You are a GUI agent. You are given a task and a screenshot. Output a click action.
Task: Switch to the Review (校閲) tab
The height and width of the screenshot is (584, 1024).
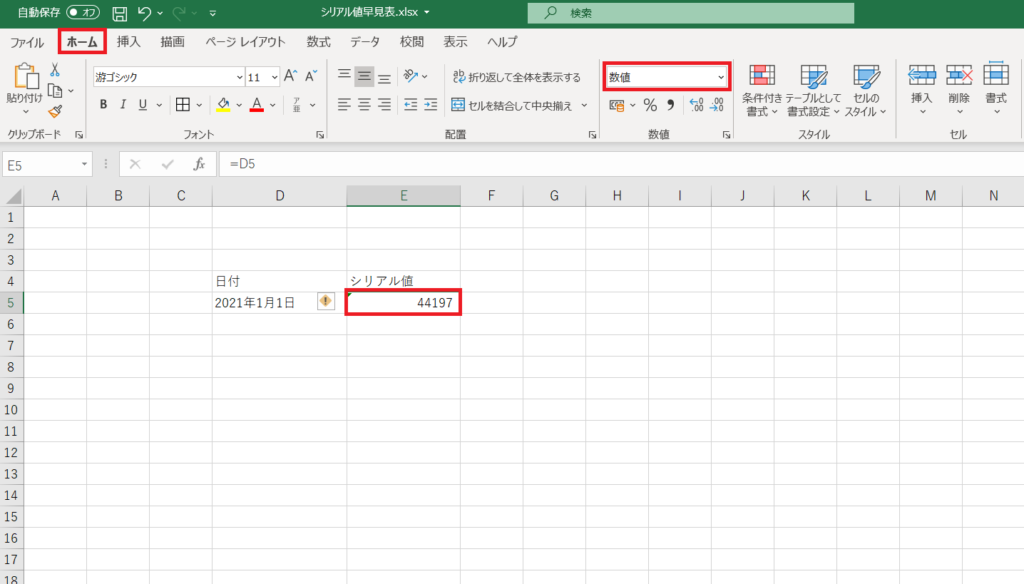412,42
